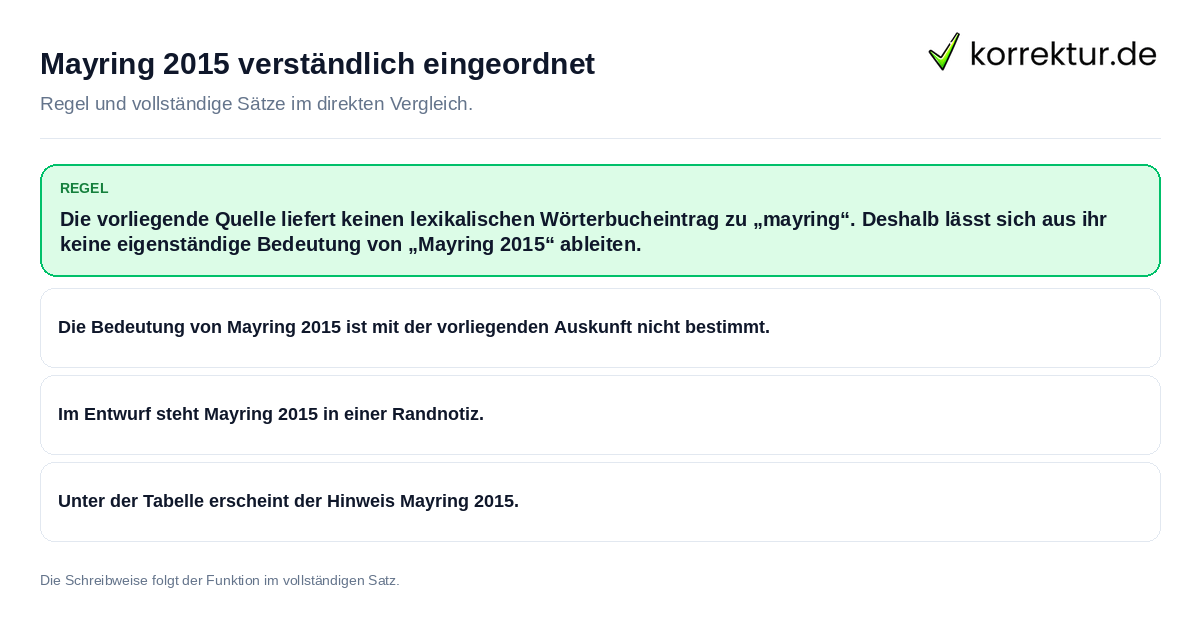
Task: Click subtitle "Regel und vollständige Sätze im direkten Vergleich."
Action: click(x=256, y=104)
